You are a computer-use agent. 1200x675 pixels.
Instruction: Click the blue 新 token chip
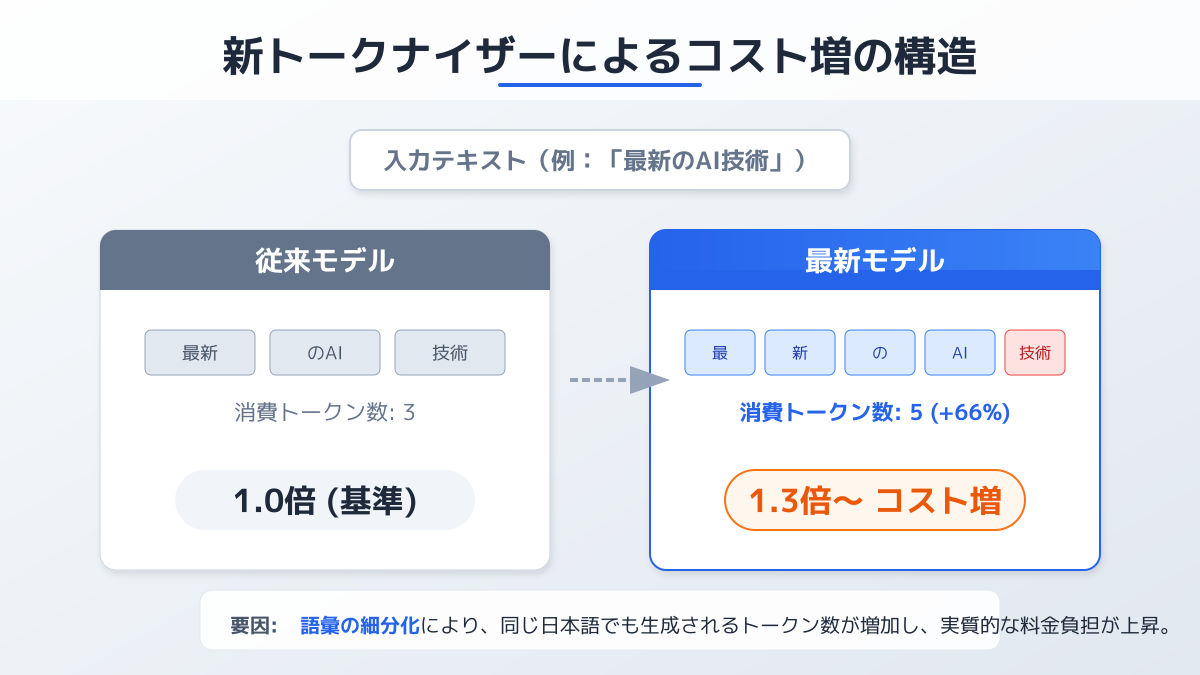[800, 353]
